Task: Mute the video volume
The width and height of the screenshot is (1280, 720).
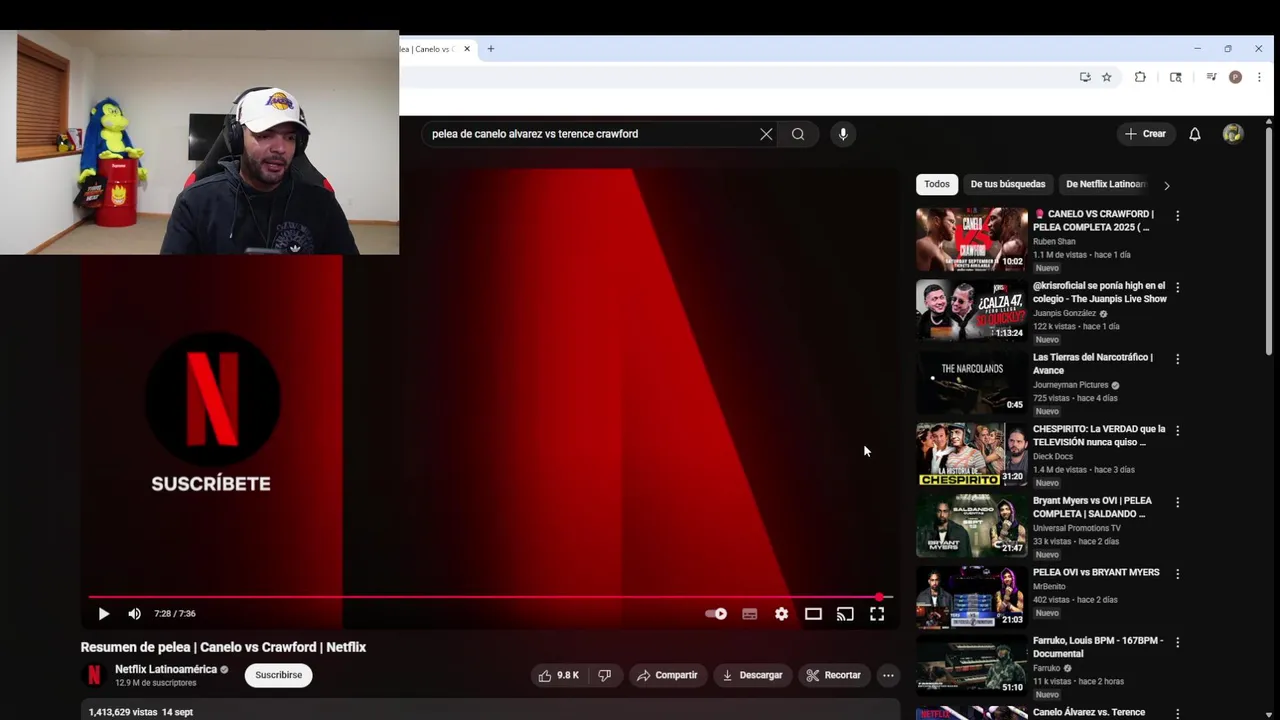Action: point(134,614)
